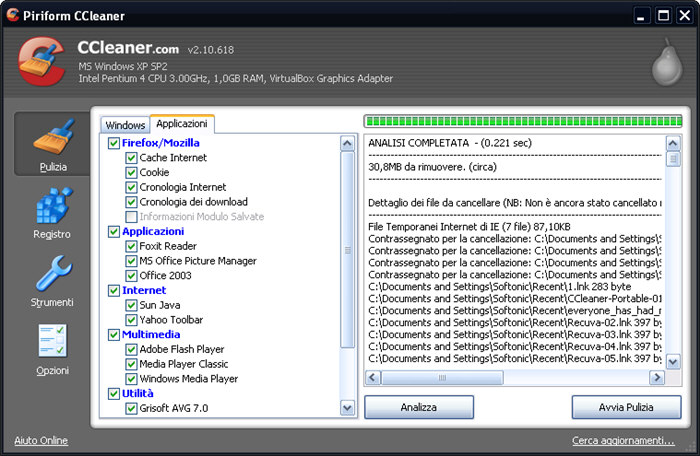Open the Aiuto Online link
700x456 pixels.
41,440
